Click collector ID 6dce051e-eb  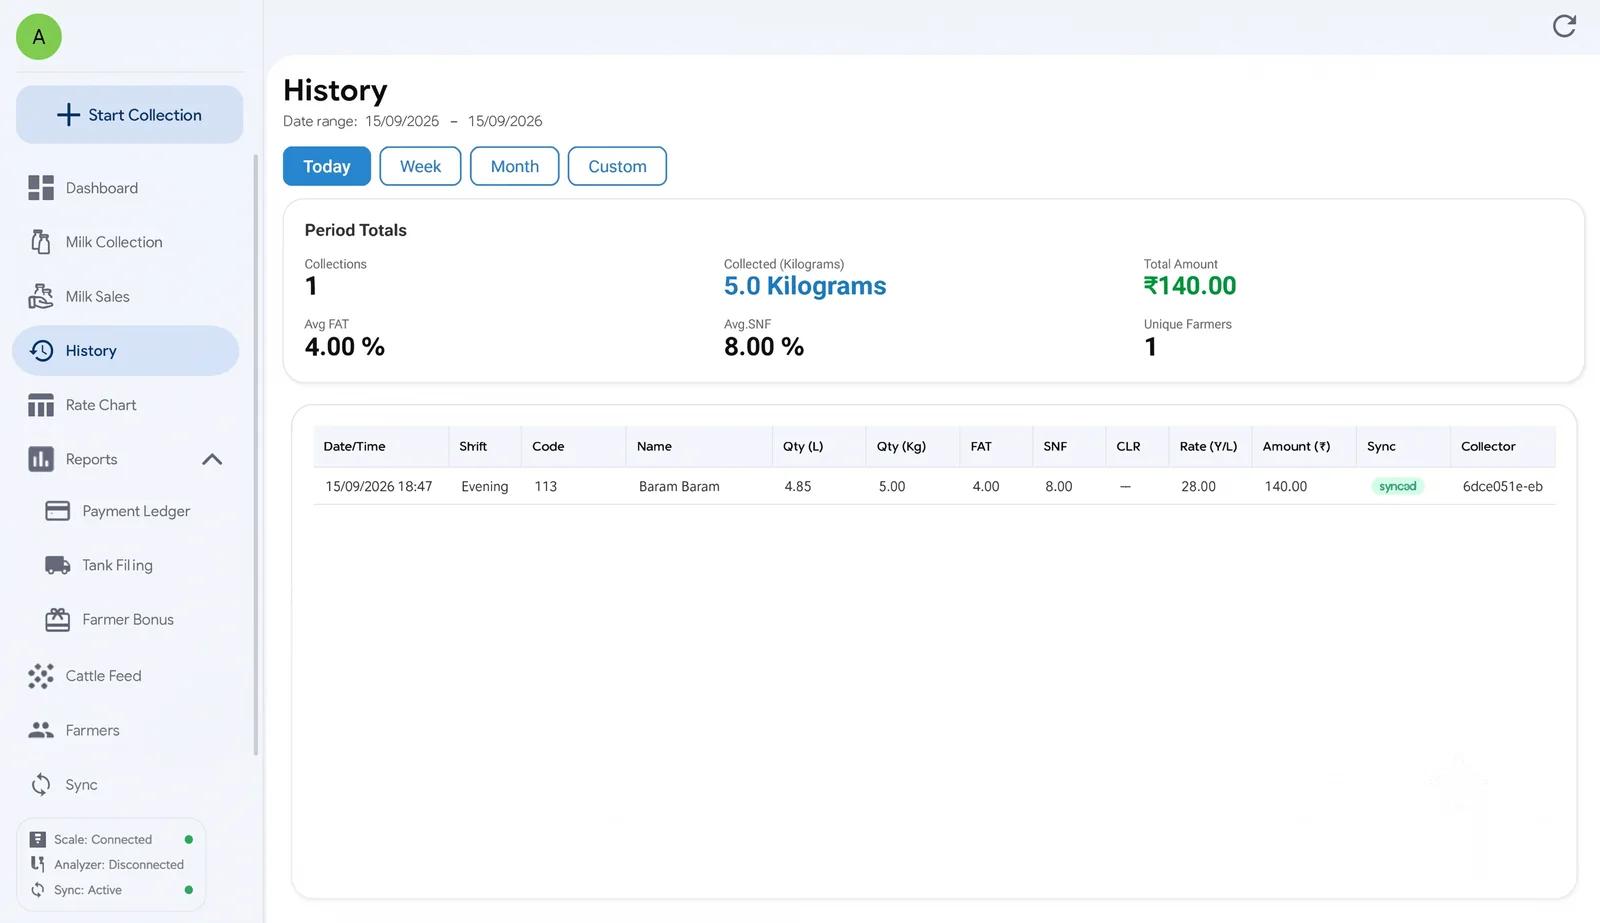click(1502, 486)
